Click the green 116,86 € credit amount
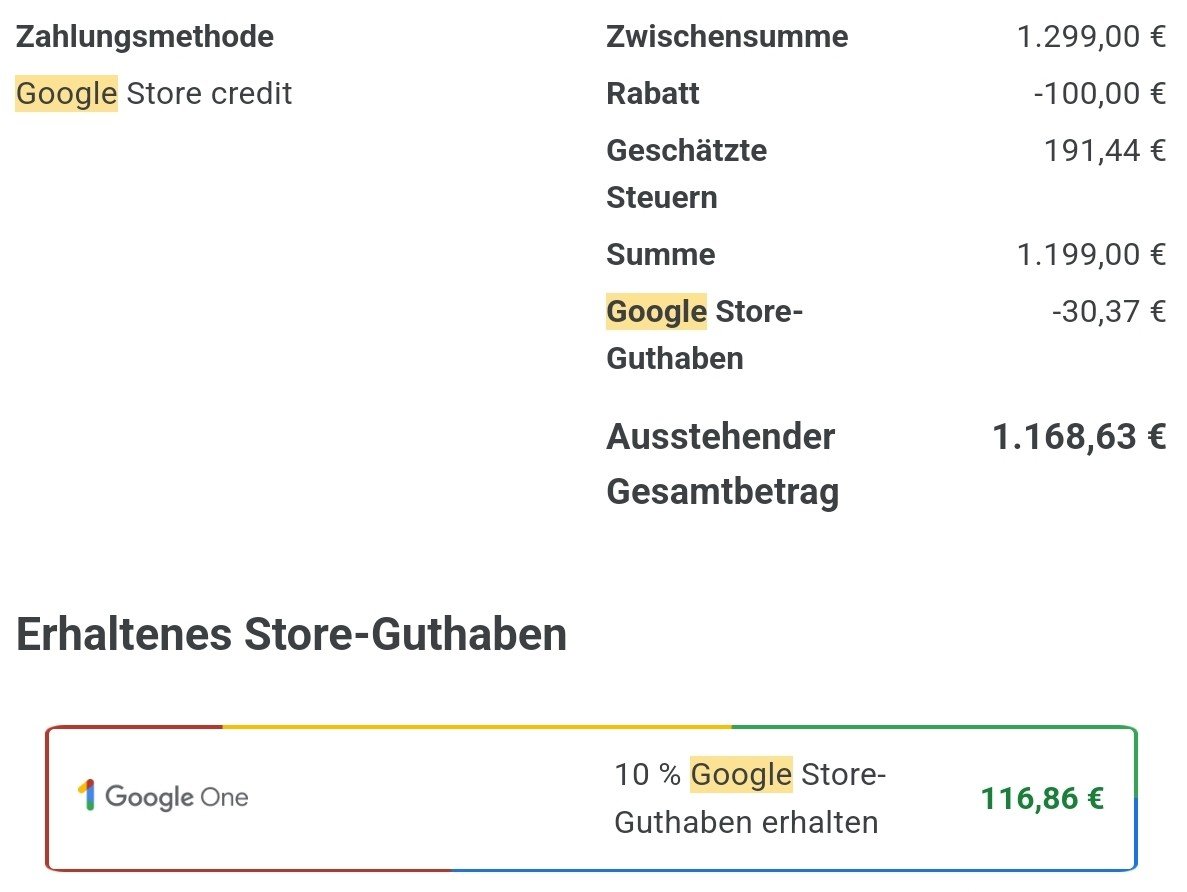The height and width of the screenshot is (892, 1187). tap(1042, 798)
